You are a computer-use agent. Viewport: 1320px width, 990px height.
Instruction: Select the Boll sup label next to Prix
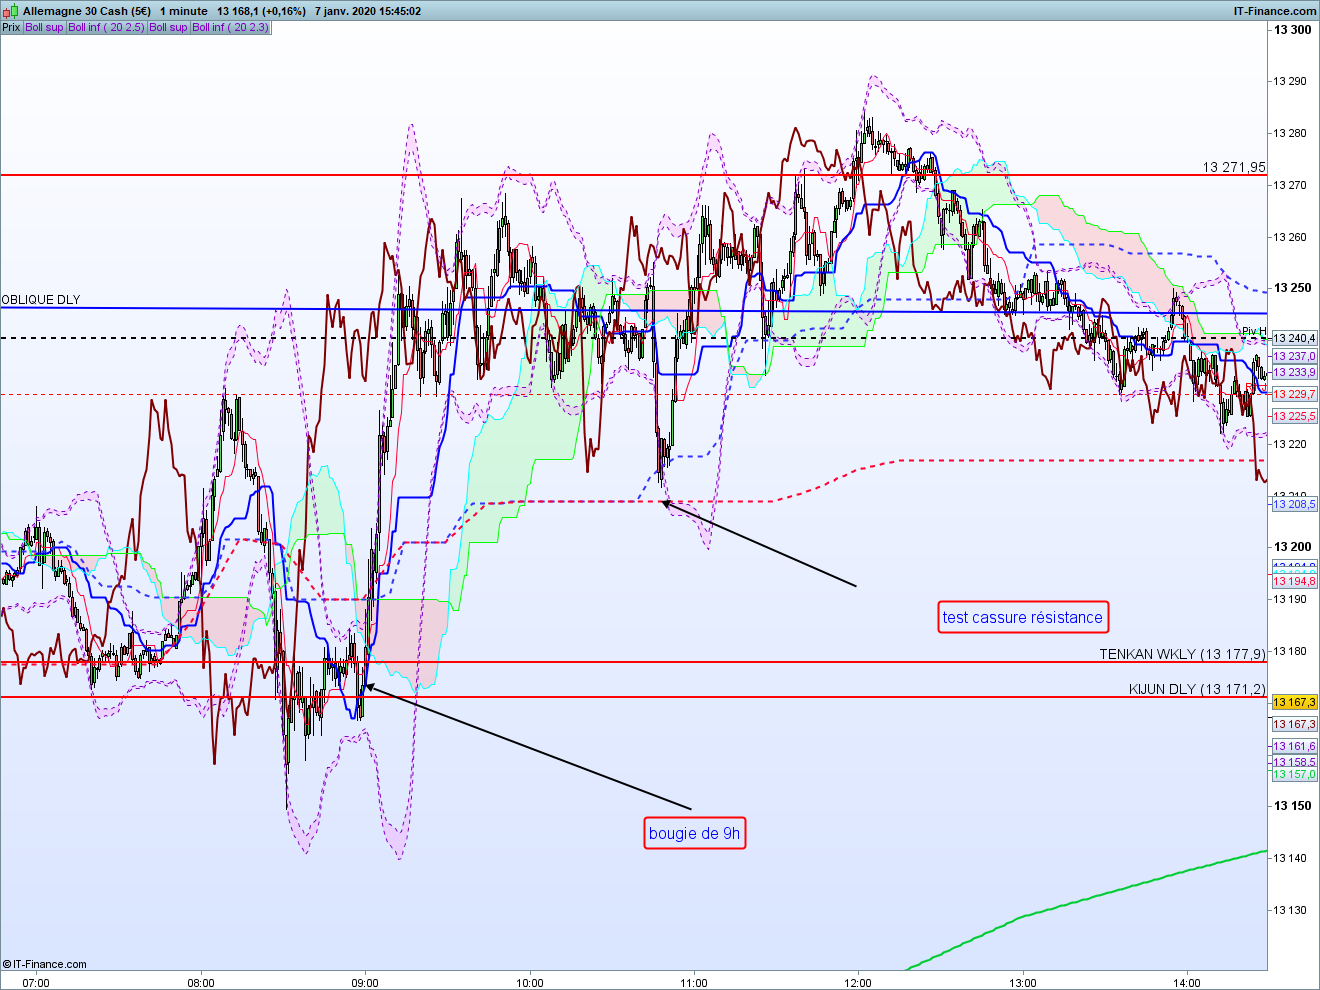tap(44, 27)
